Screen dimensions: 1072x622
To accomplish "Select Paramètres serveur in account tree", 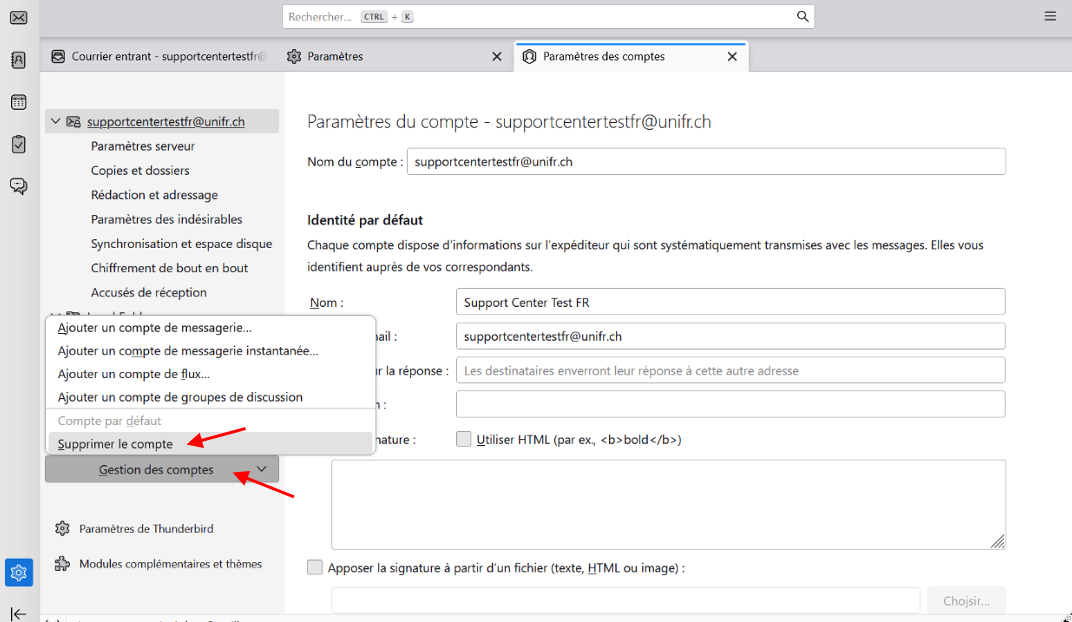I will pyautogui.click(x=143, y=146).
